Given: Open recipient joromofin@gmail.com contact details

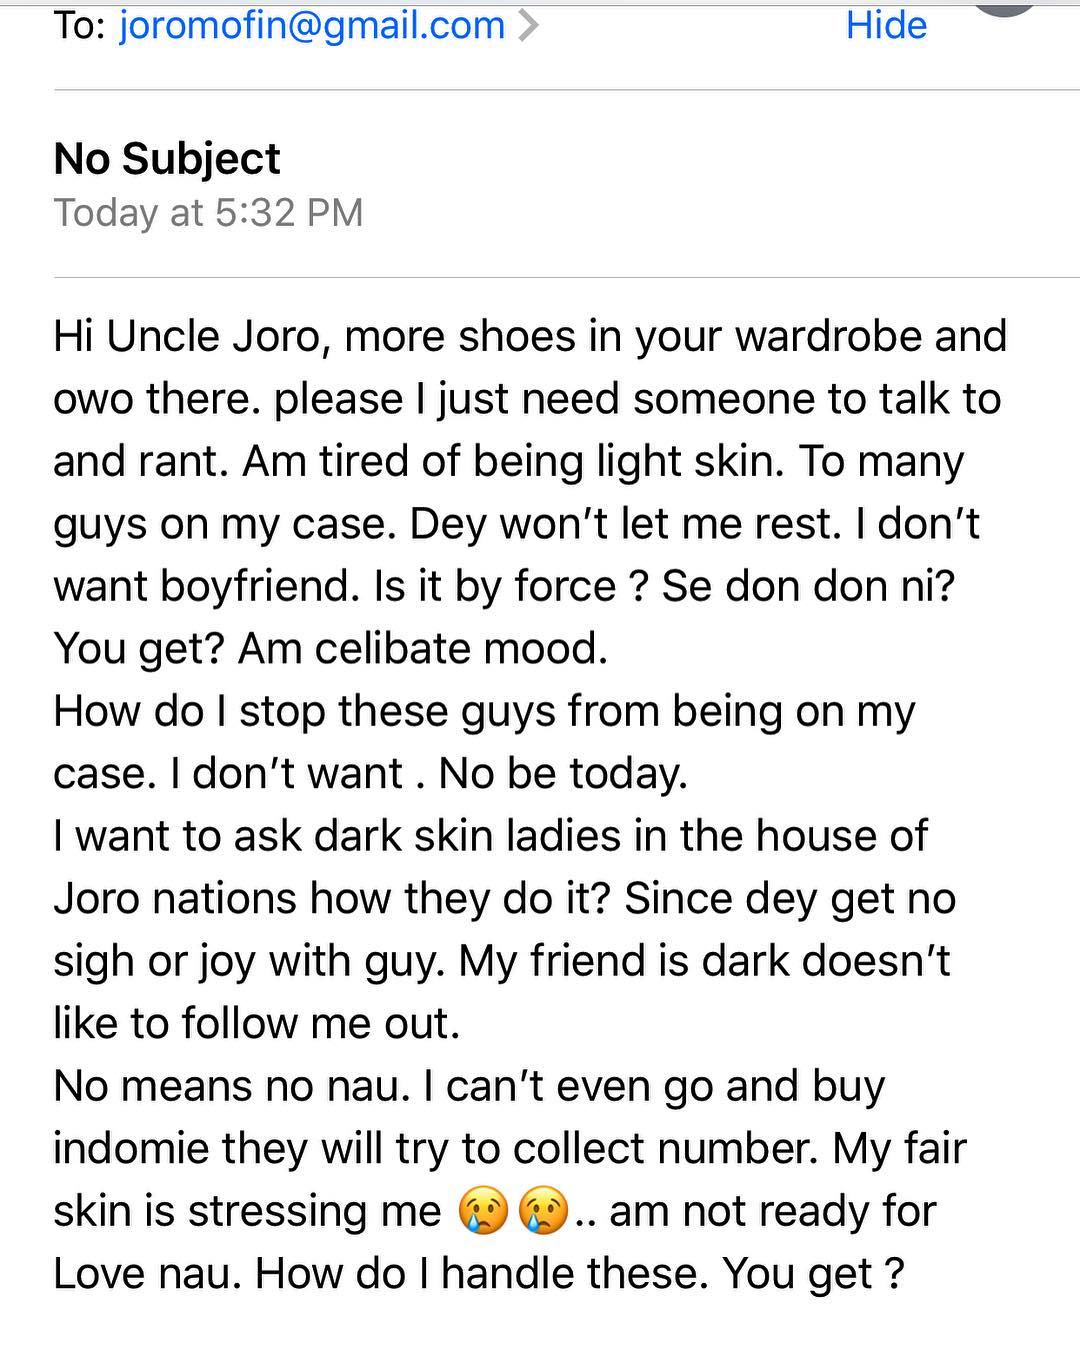Looking at the screenshot, I should coord(312,25).
